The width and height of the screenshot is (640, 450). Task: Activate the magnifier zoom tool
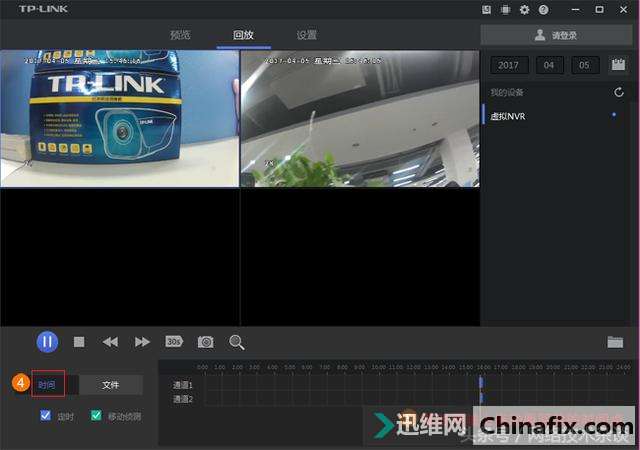tap(237, 342)
